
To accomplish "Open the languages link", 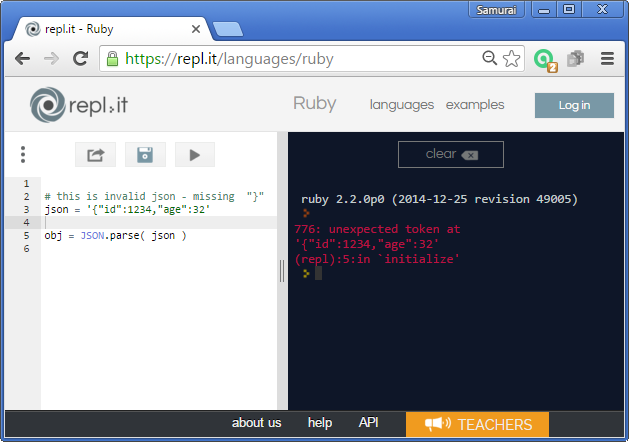I will [x=402, y=105].
